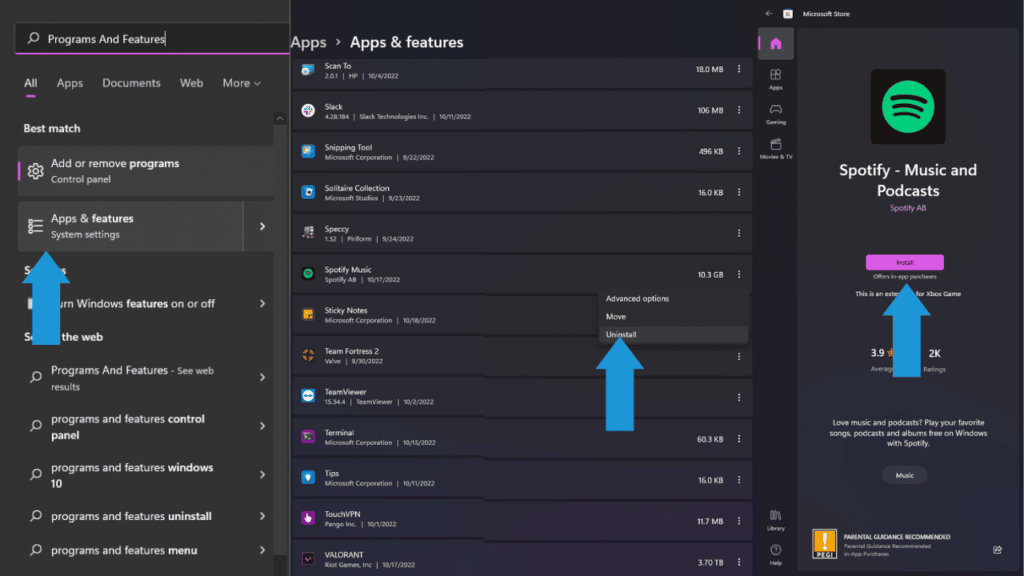The height and width of the screenshot is (576, 1024).
Task: Open the Slack app icon in Apps list
Action: pos(308,110)
